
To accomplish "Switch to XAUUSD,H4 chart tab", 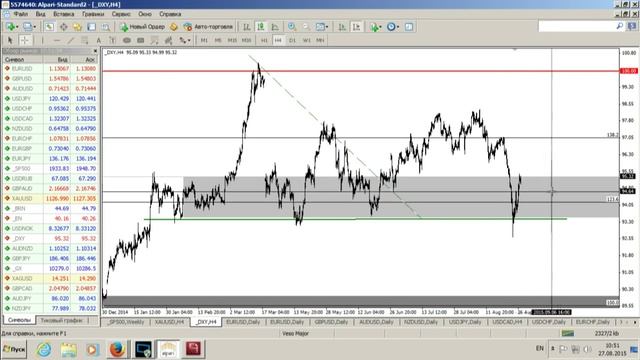I will 169,322.
